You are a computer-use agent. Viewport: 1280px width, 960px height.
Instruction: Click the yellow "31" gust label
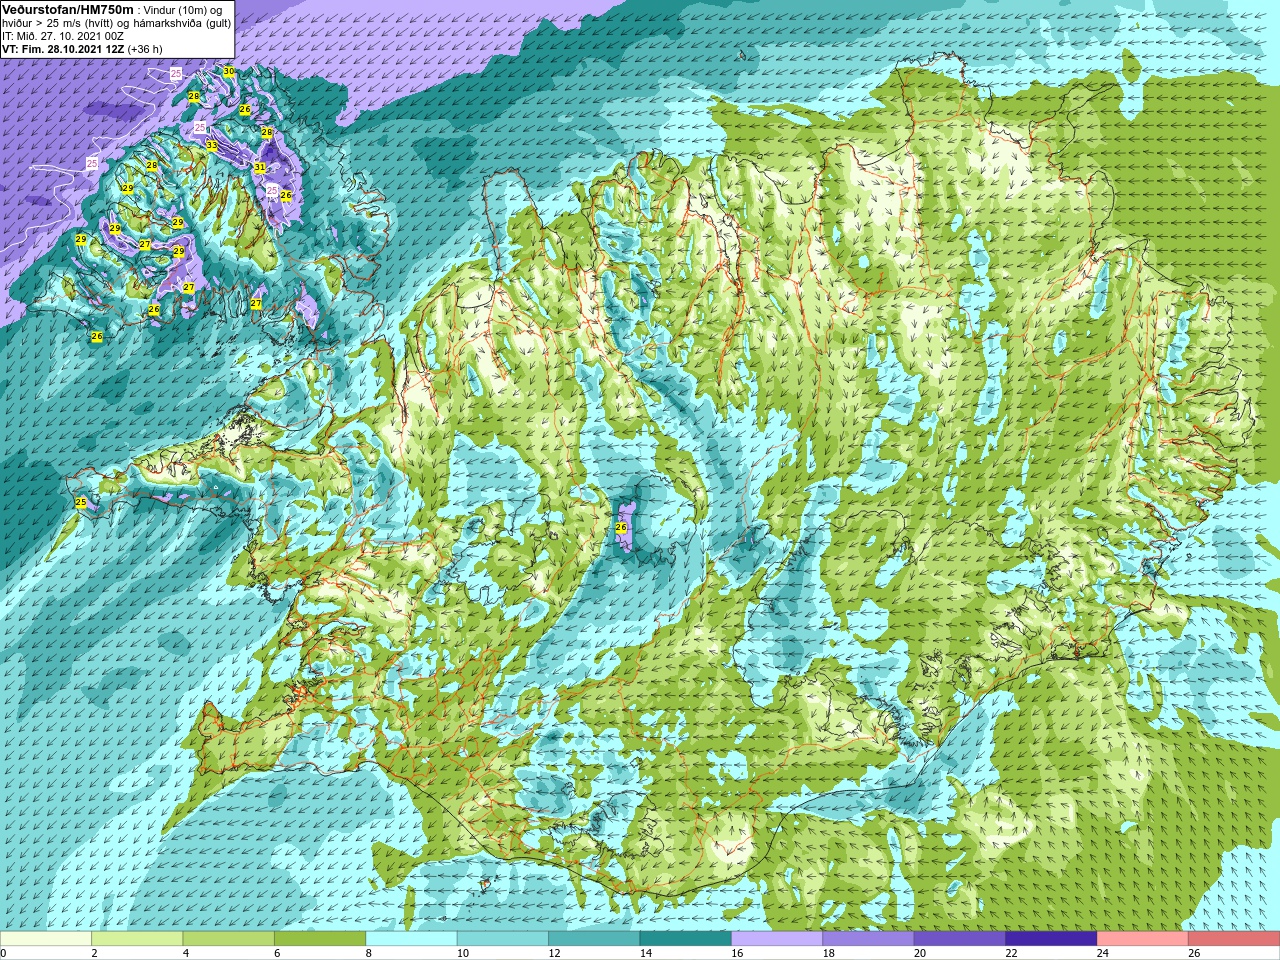click(x=259, y=167)
